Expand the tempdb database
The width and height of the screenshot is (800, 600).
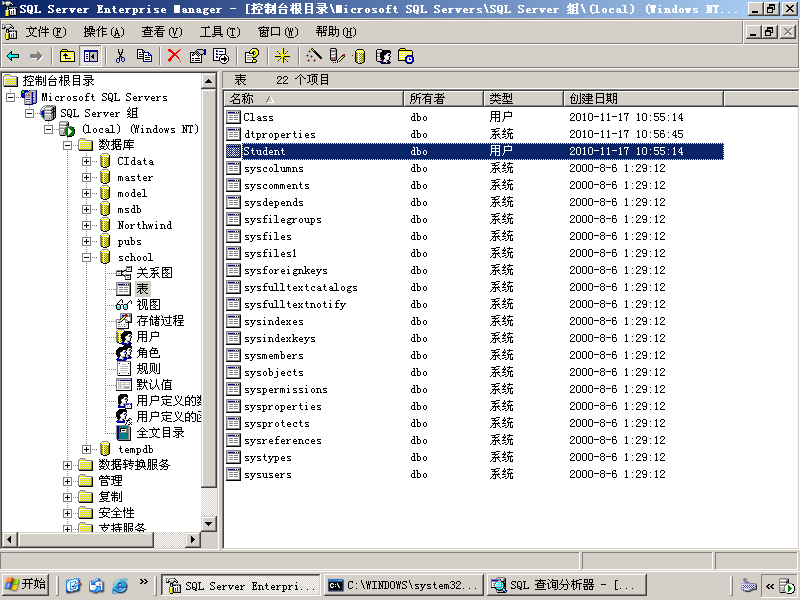(87, 449)
